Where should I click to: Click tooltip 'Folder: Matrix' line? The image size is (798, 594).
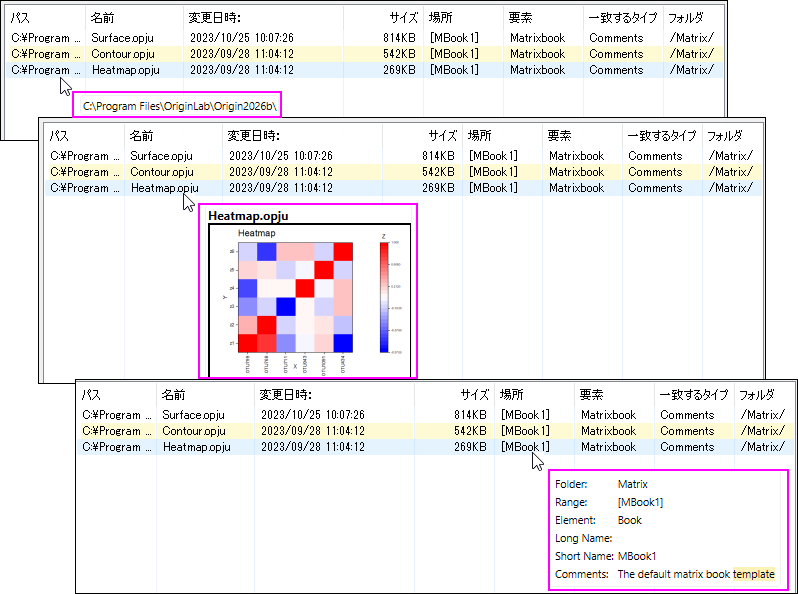tap(601, 484)
